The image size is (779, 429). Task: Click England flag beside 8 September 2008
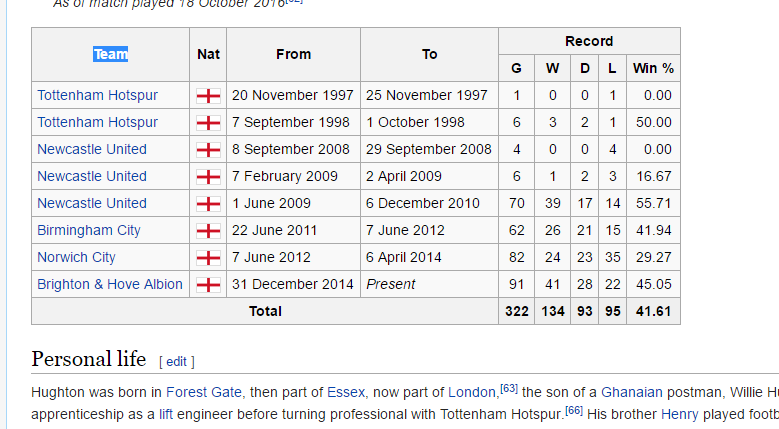208,149
